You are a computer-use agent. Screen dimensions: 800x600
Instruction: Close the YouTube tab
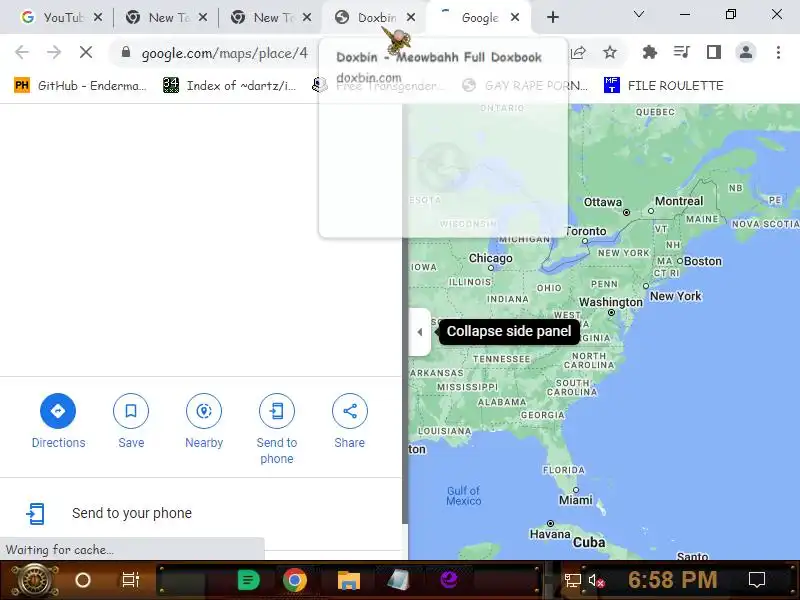(x=98, y=17)
